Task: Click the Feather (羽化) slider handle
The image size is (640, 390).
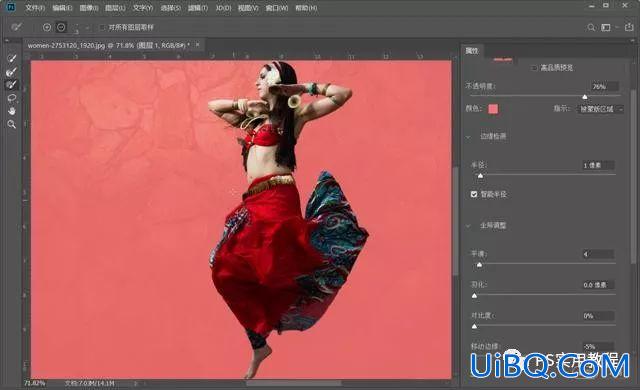Action: coord(474,296)
